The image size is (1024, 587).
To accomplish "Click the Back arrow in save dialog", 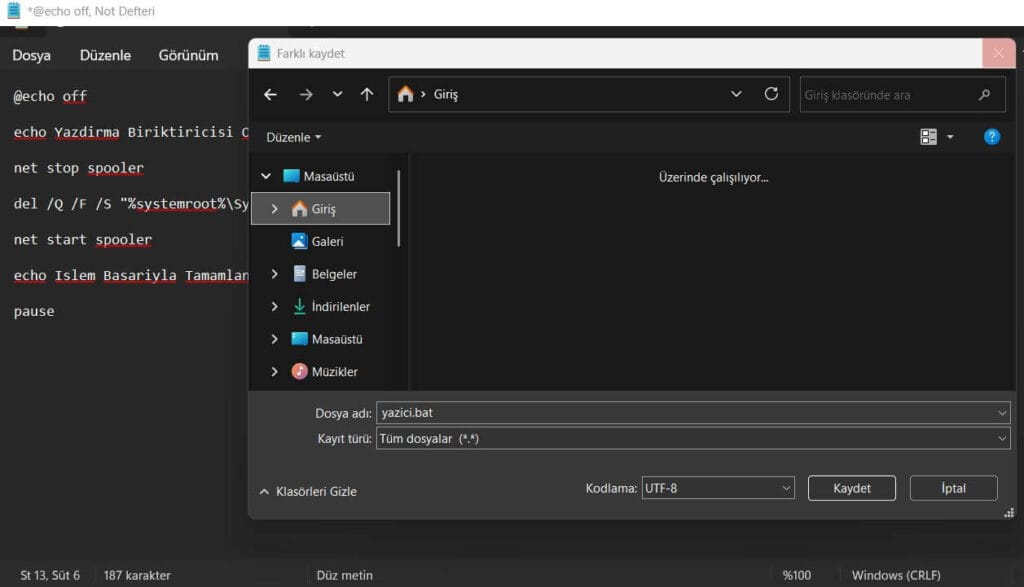I will click(x=270, y=94).
